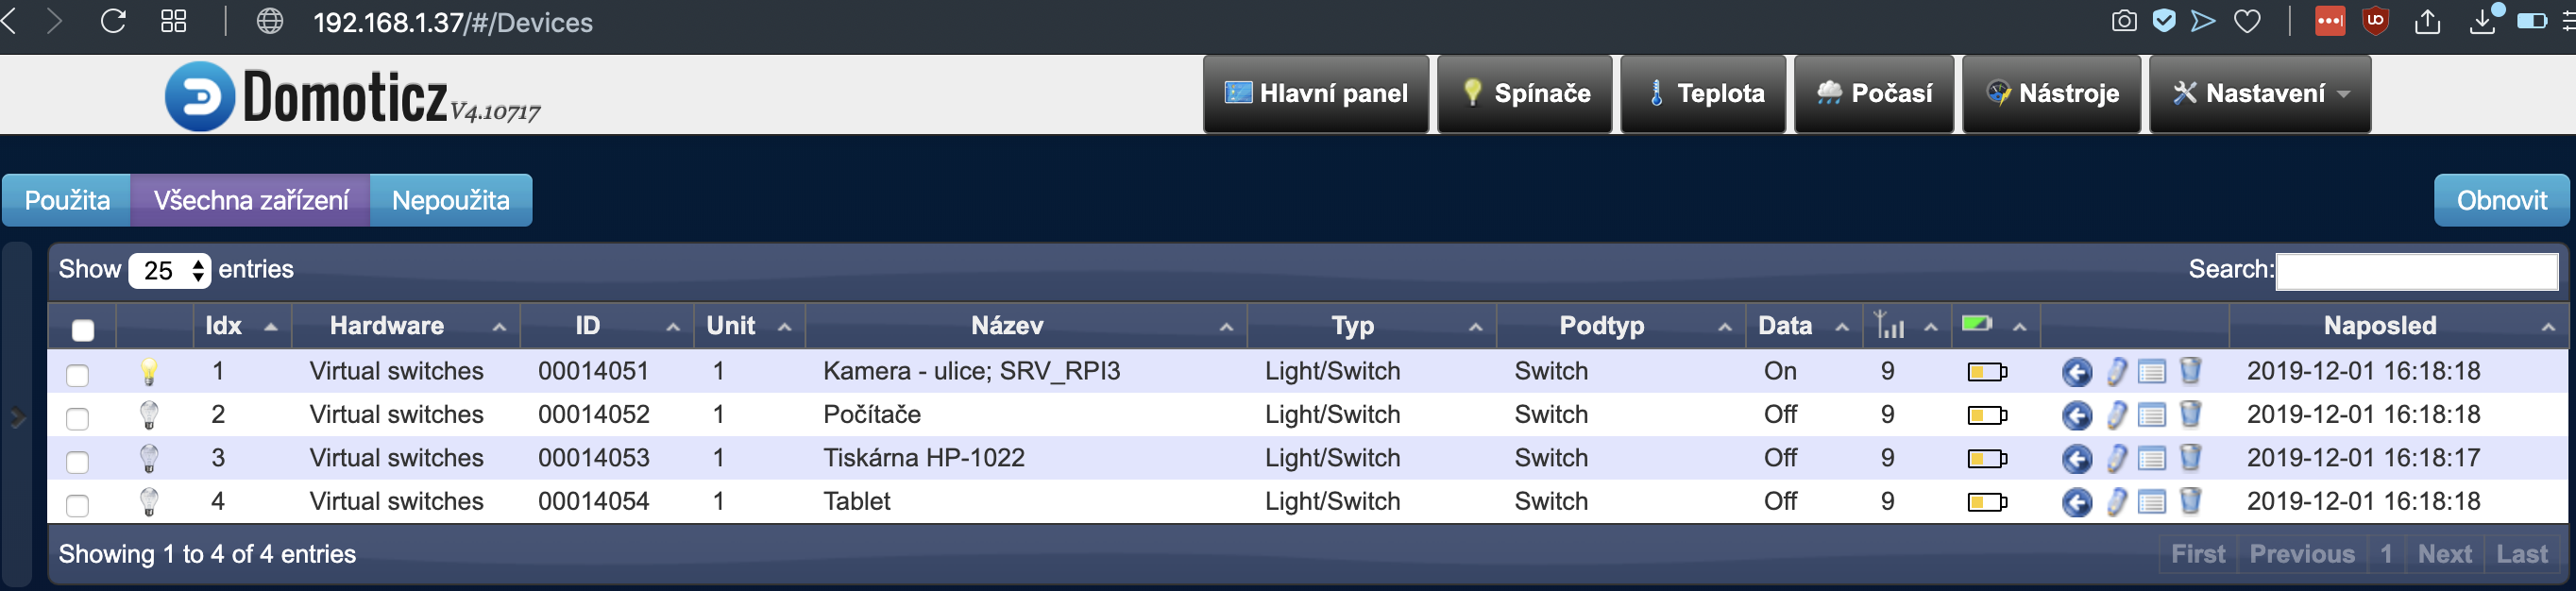Open the Show entries count dropdown

pyautogui.click(x=170, y=270)
